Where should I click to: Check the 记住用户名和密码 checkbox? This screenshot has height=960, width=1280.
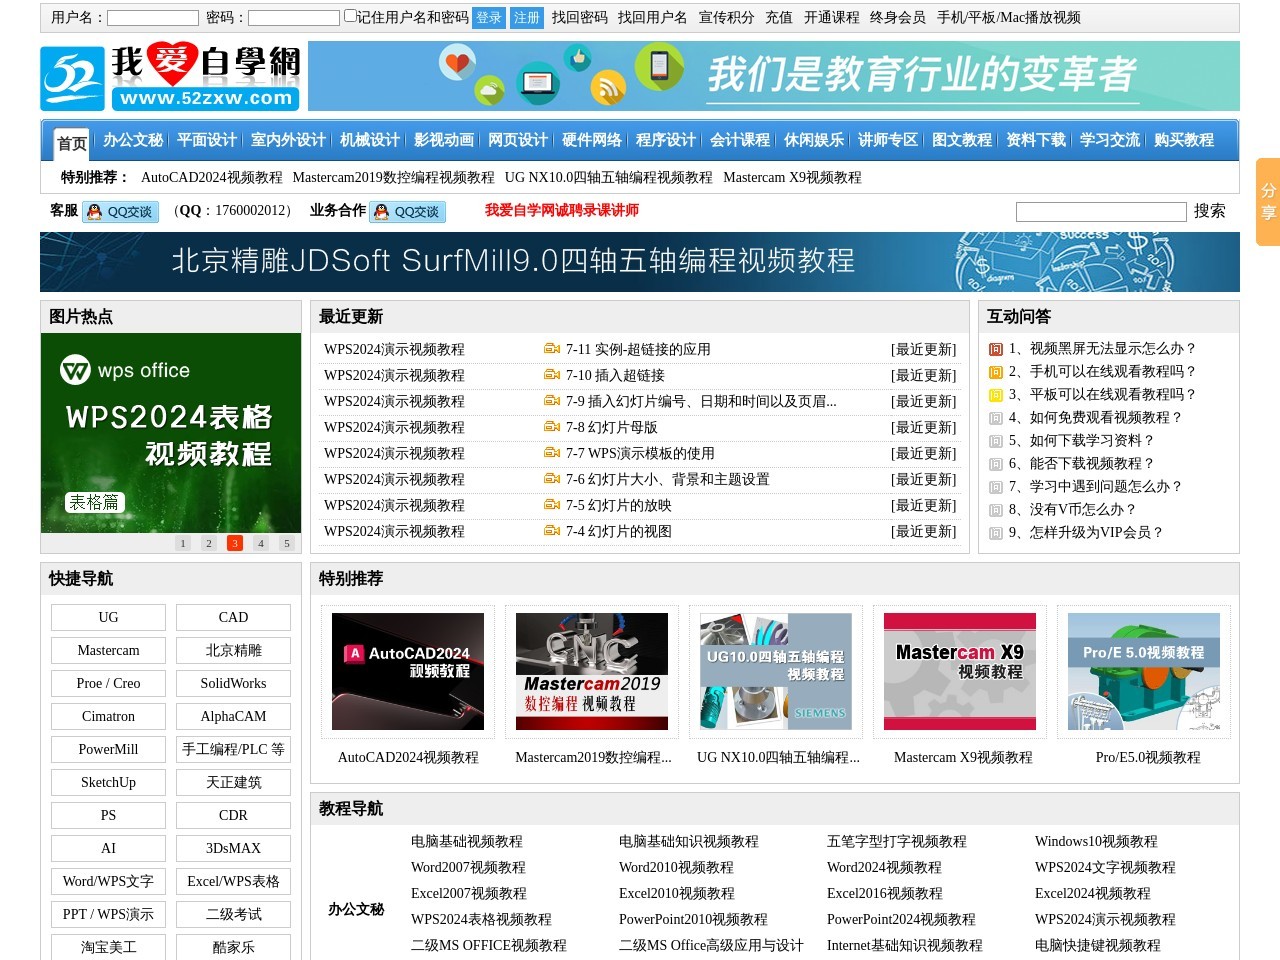pyautogui.click(x=350, y=16)
